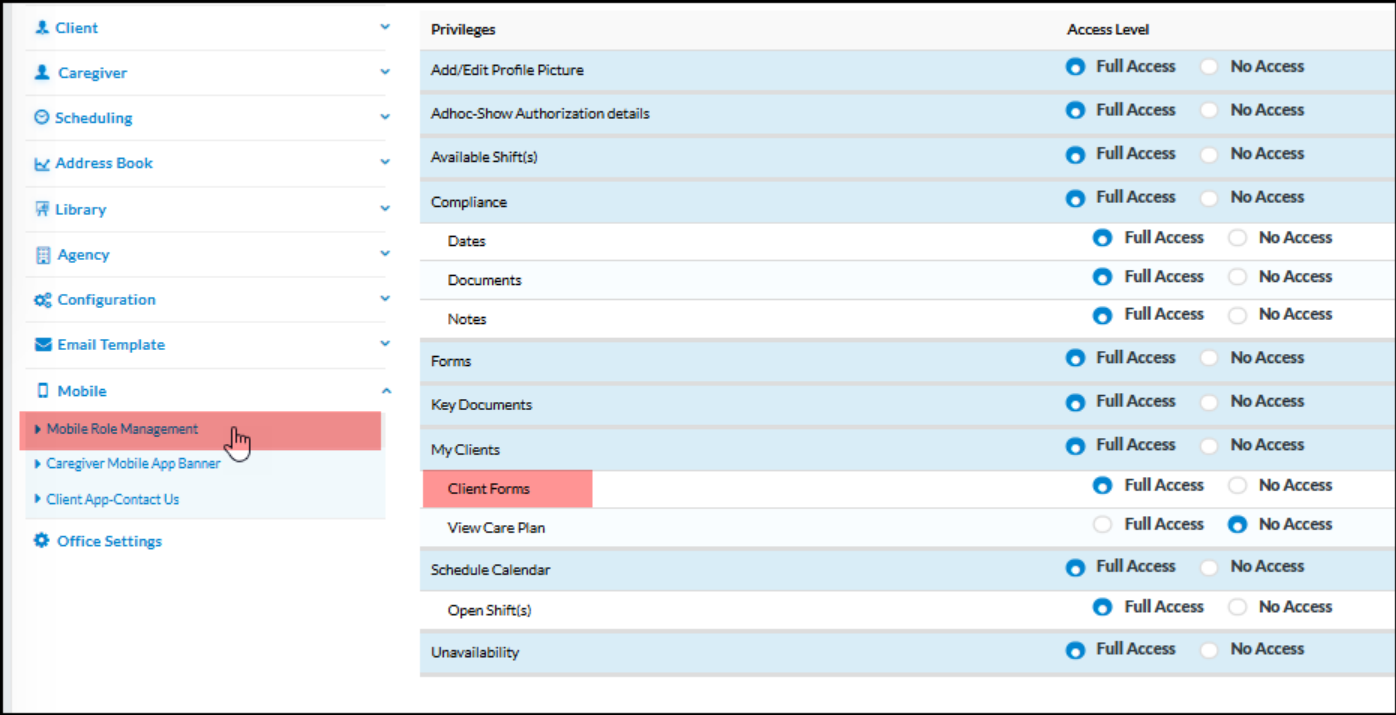Set Compliance Notes to No Access
1396x715 pixels.
tap(1237, 314)
